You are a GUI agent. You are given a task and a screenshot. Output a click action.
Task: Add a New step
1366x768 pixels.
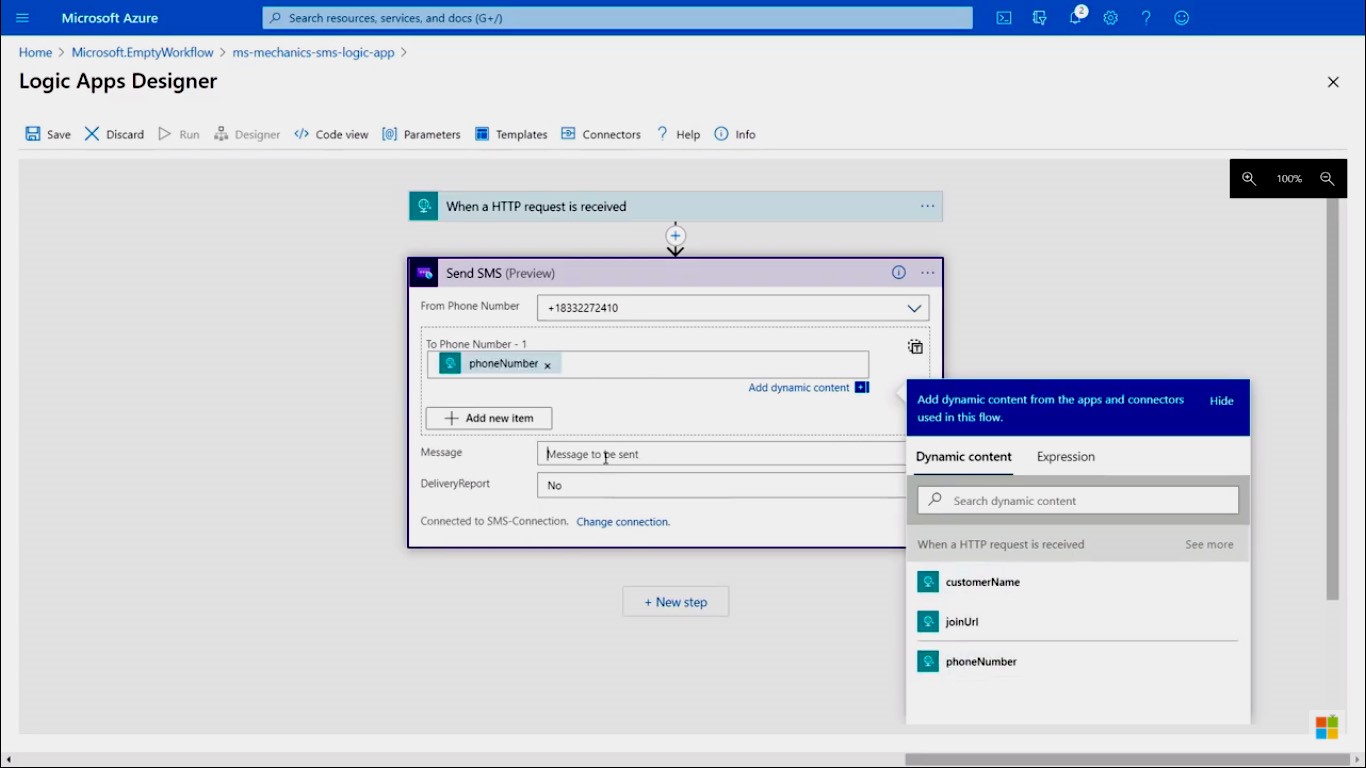pos(676,602)
